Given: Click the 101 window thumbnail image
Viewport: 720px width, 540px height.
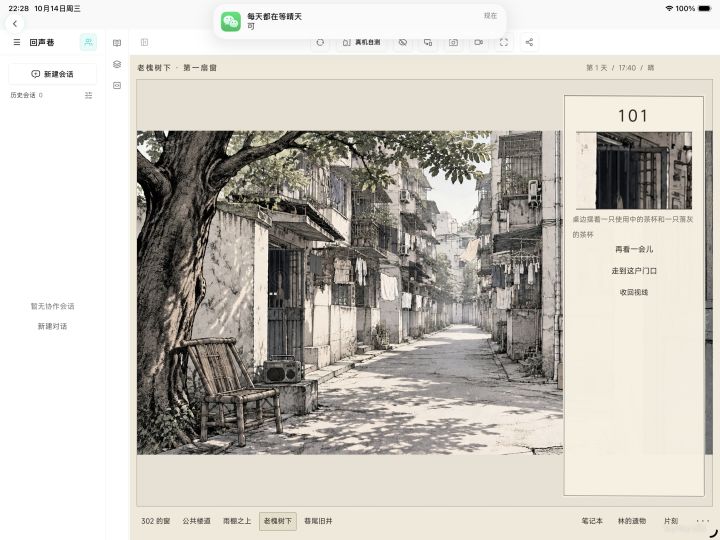Looking at the screenshot, I should point(634,170).
